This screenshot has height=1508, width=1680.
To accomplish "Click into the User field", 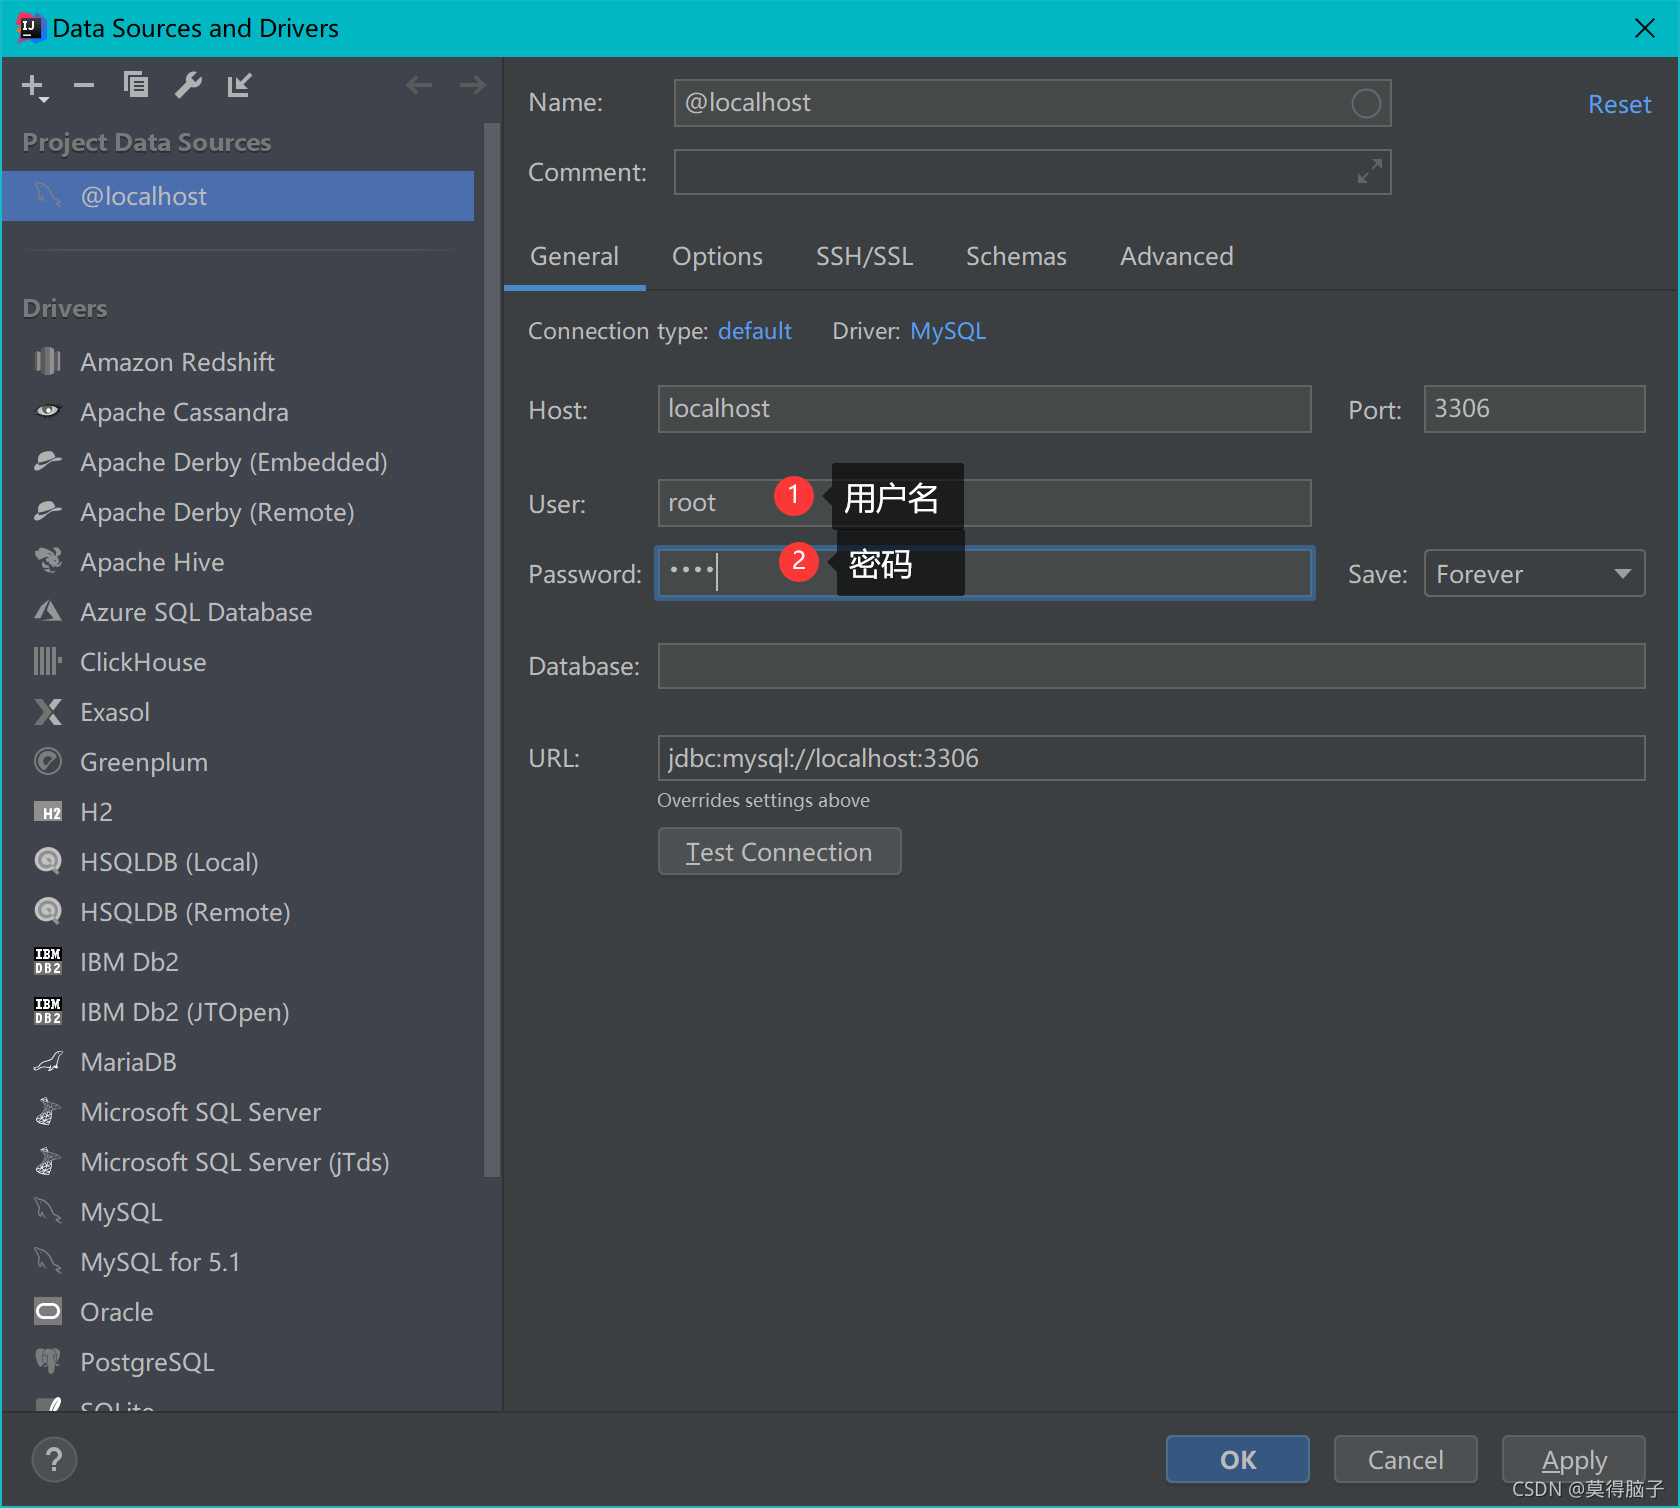I will pos(984,503).
